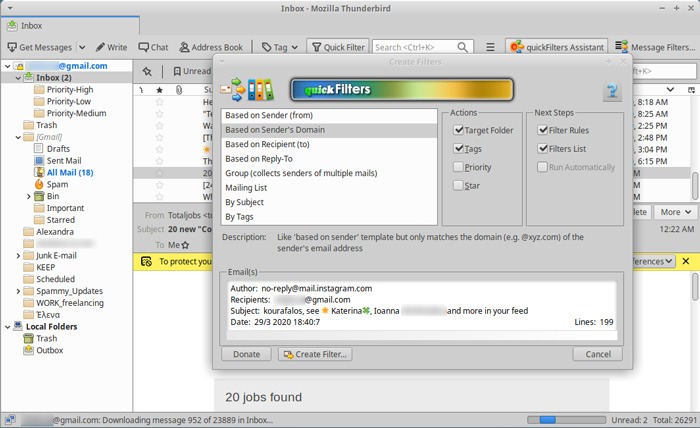Click the quickFilters Assistant toolbar icon
The image size is (700, 428).
coord(517,47)
